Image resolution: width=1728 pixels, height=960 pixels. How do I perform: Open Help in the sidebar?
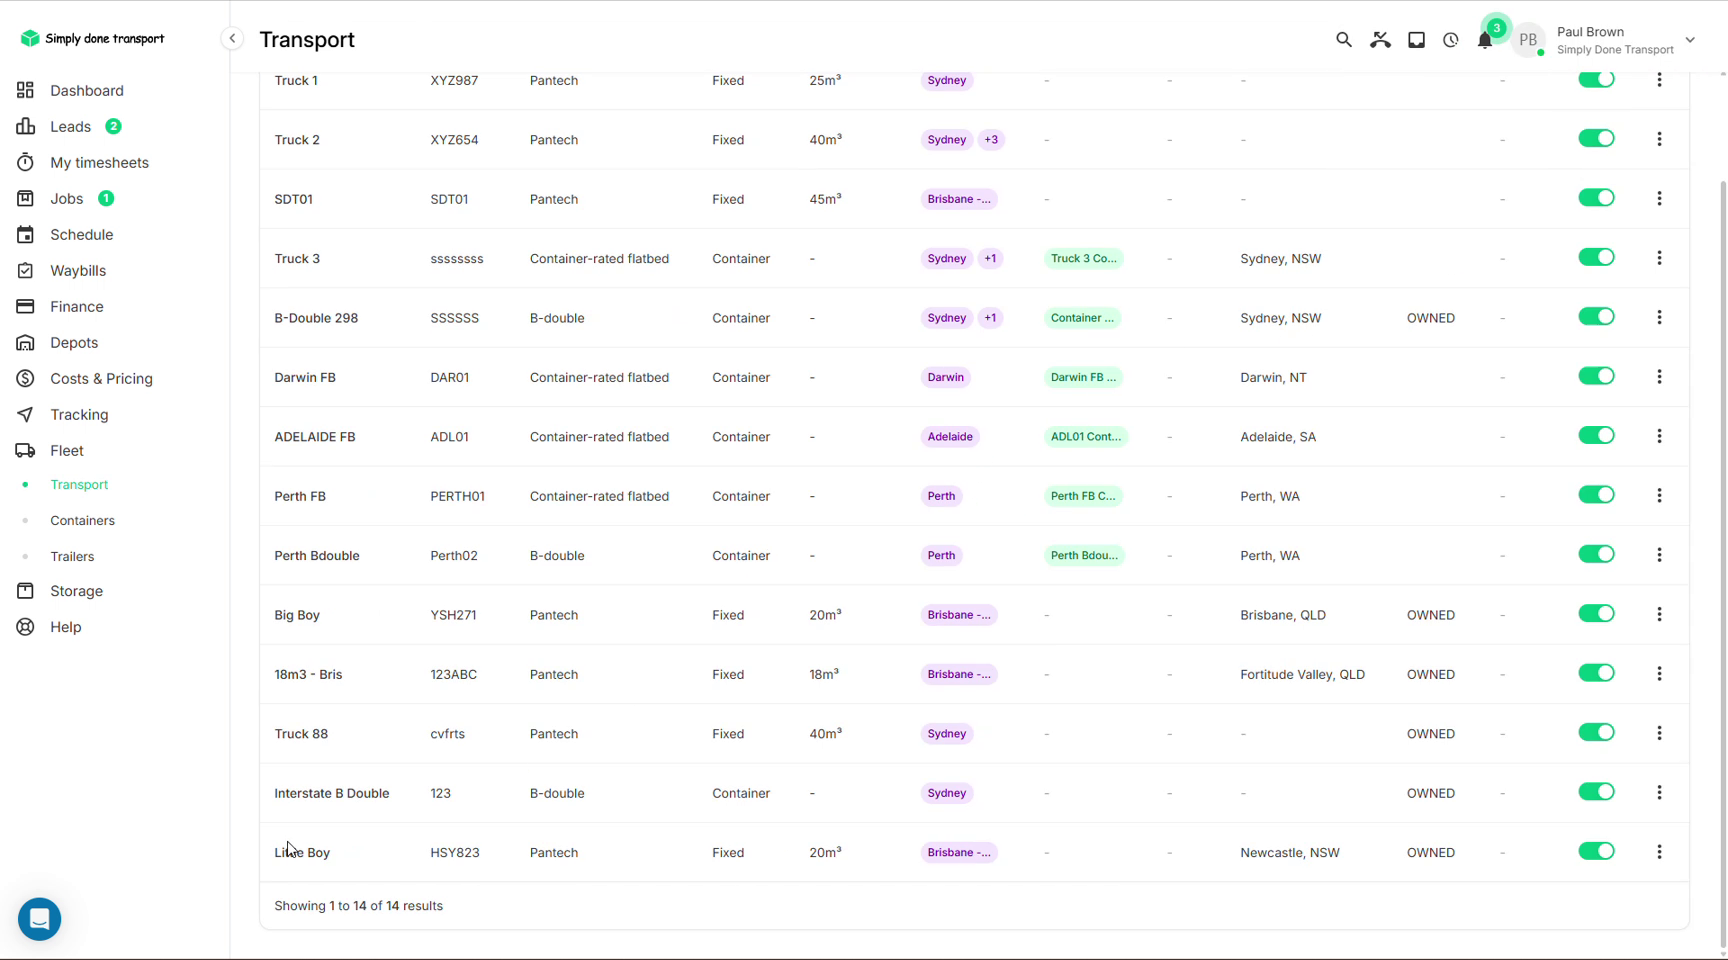pyautogui.click(x=65, y=627)
